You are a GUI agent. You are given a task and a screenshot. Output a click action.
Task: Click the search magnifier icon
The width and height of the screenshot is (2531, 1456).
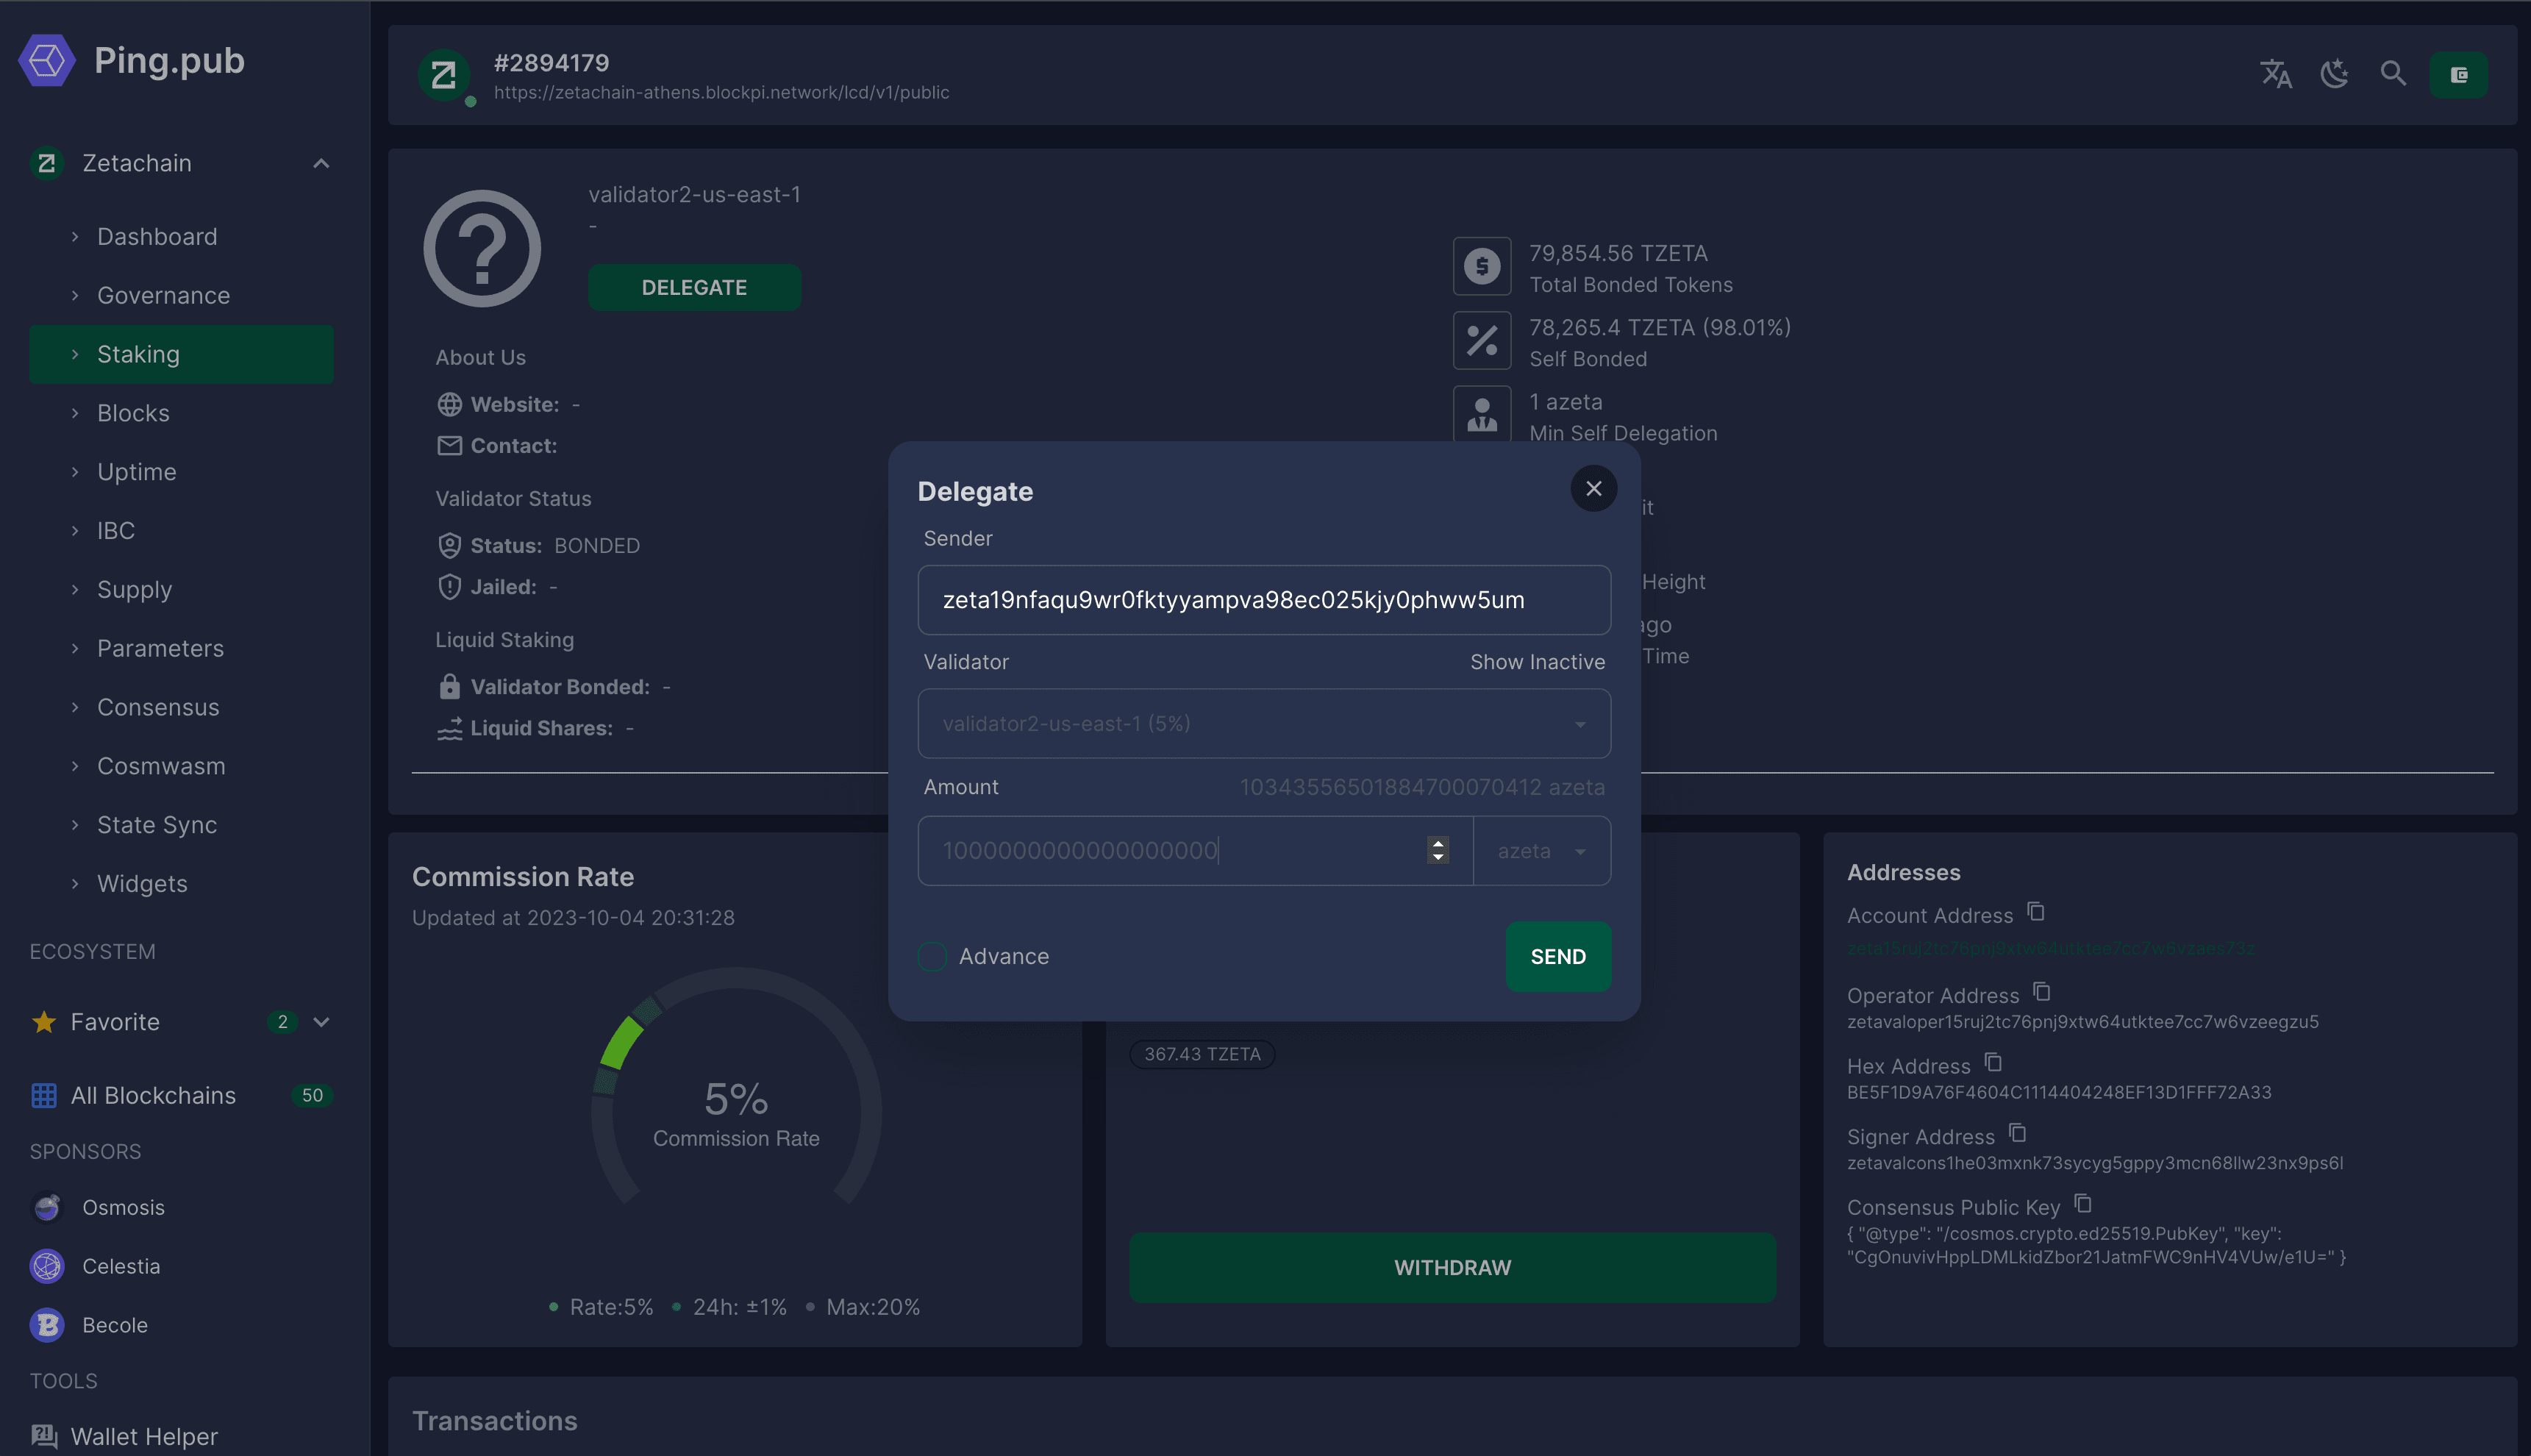[2393, 74]
